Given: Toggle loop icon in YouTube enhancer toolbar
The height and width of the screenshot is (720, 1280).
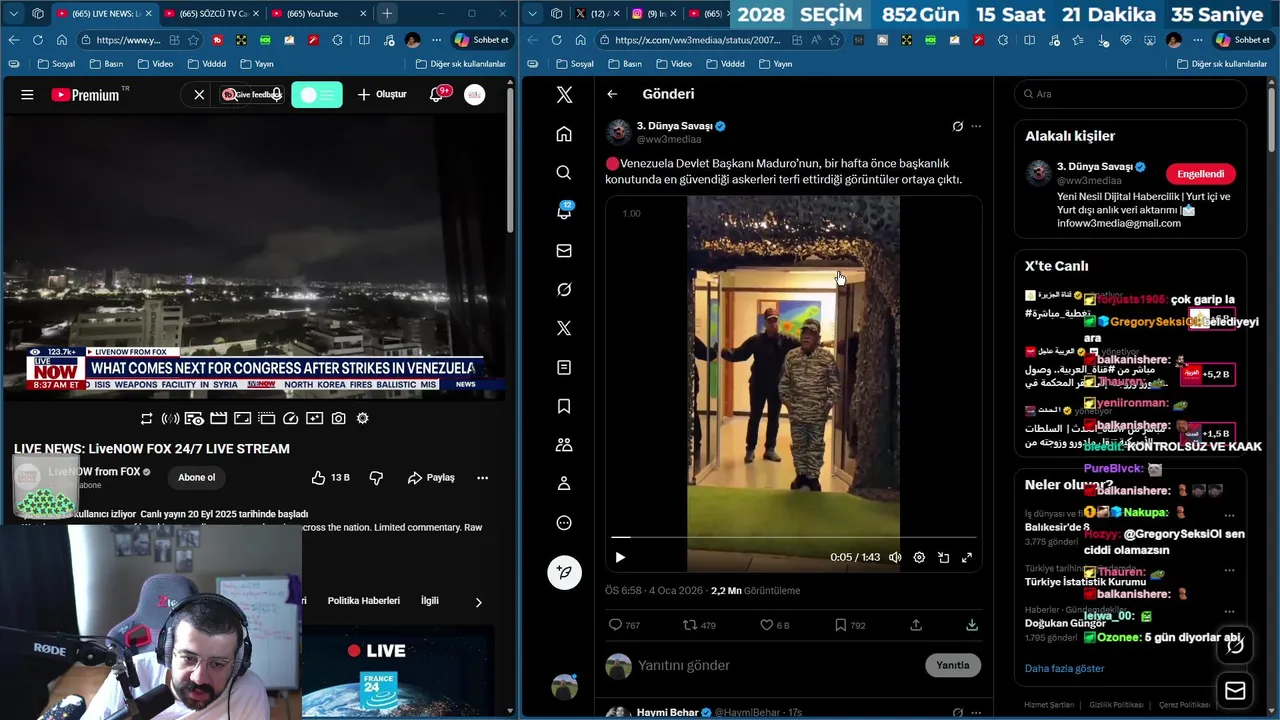Looking at the screenshot, I should (146, 418).
